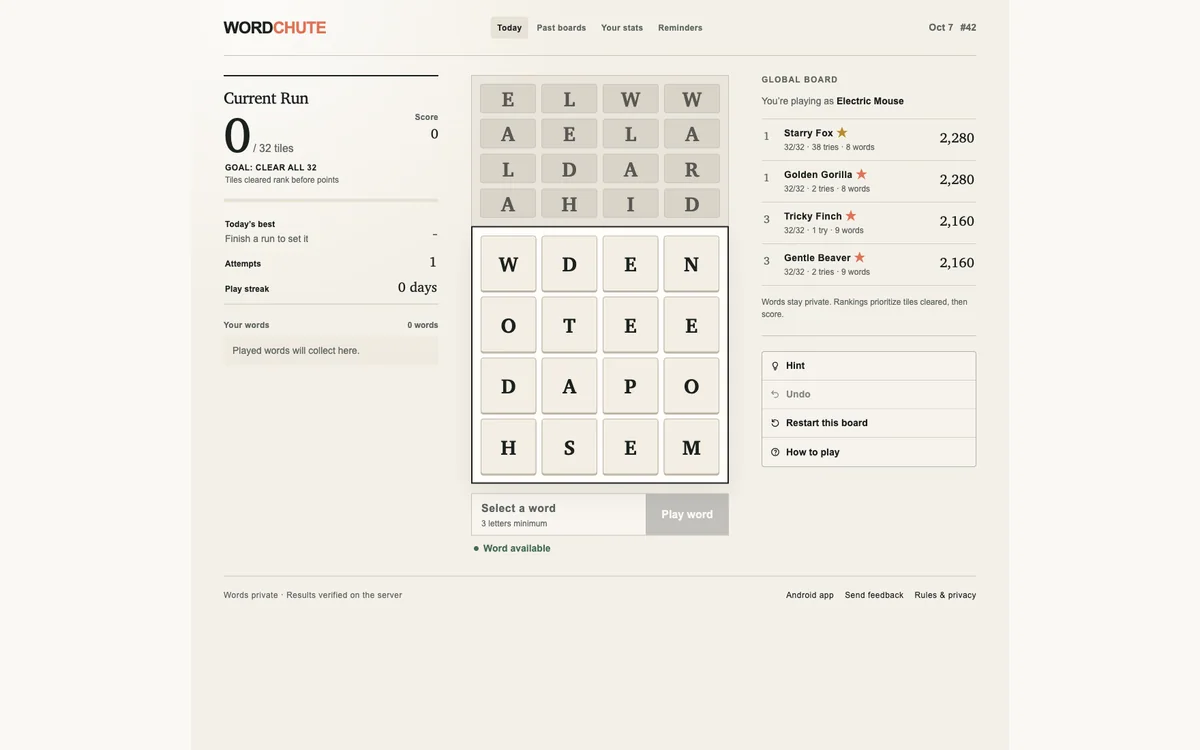Screen dimensions: 1200x750
Task: Select the playable N tile
Action: 691,265
